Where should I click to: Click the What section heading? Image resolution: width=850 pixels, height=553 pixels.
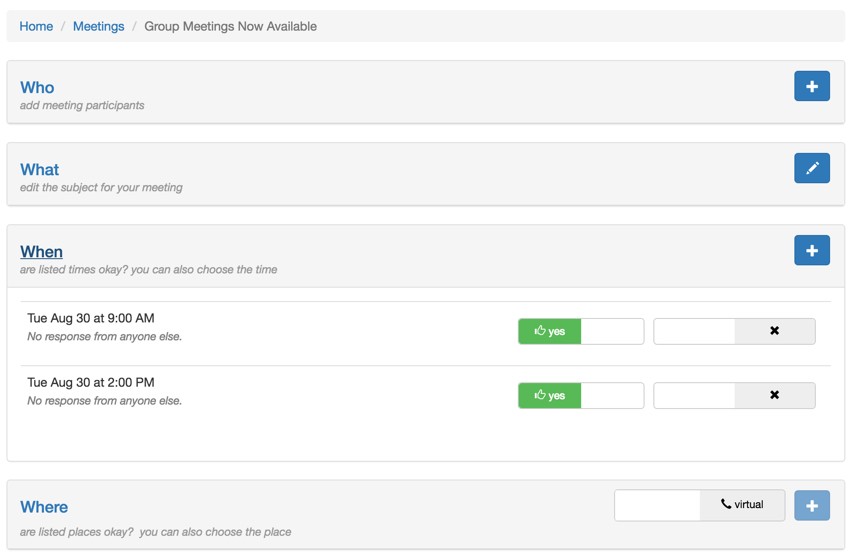pyautogui.click(x=40, y=170)
